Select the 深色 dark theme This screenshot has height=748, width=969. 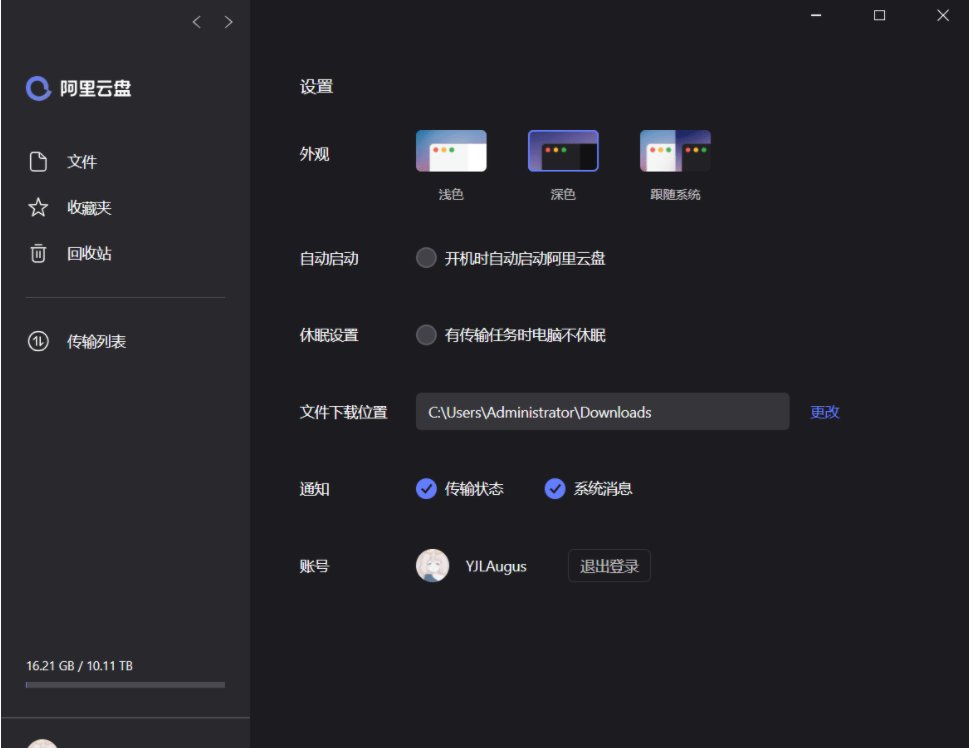point(562,150)
